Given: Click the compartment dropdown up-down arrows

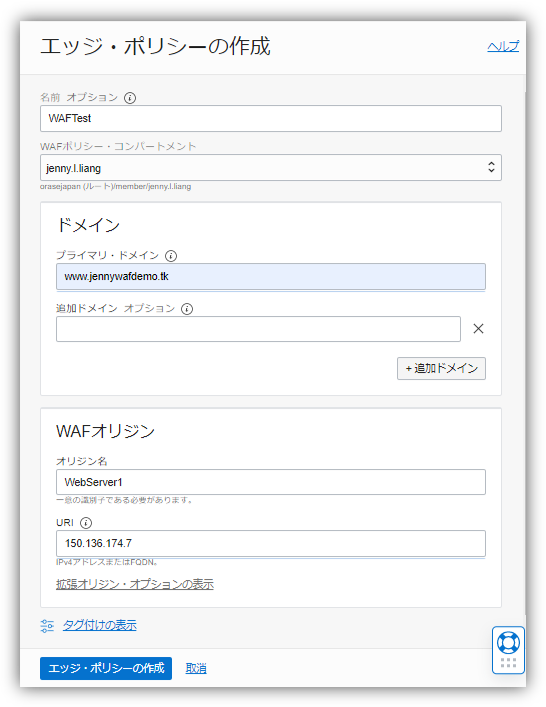Looking at the screenshot, I should click(x=491, y=167).
